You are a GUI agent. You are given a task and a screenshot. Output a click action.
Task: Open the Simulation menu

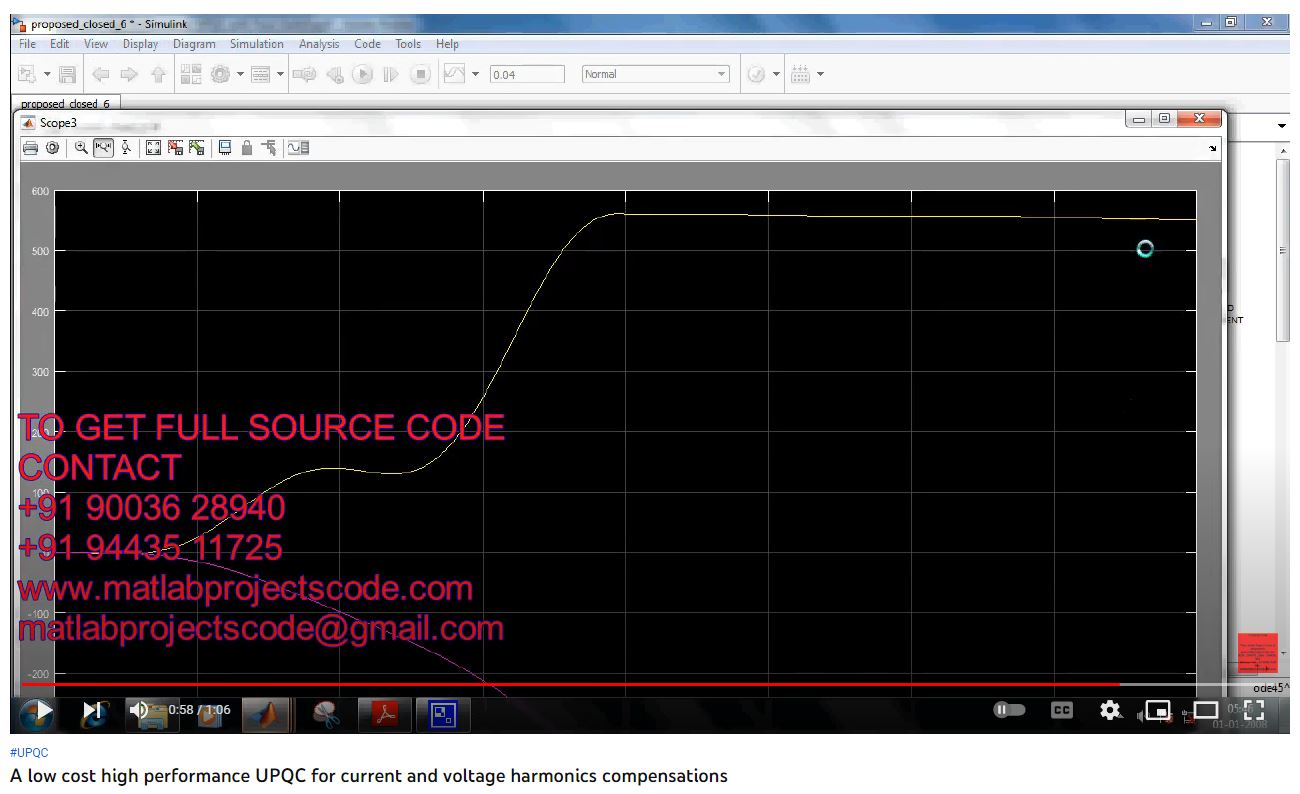256,44
